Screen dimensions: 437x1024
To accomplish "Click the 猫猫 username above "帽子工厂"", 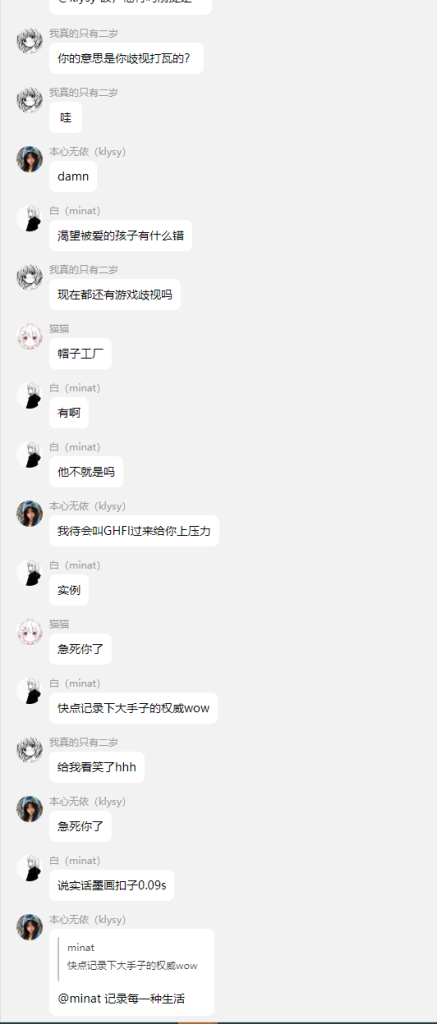I will 59,329.
